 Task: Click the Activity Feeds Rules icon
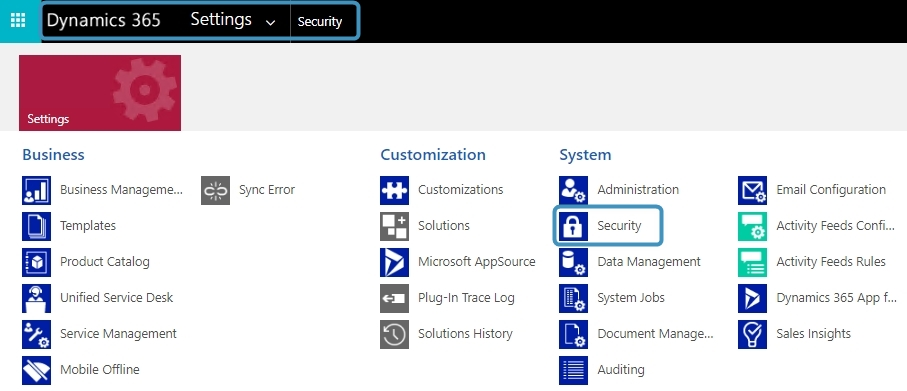(753, 262)
